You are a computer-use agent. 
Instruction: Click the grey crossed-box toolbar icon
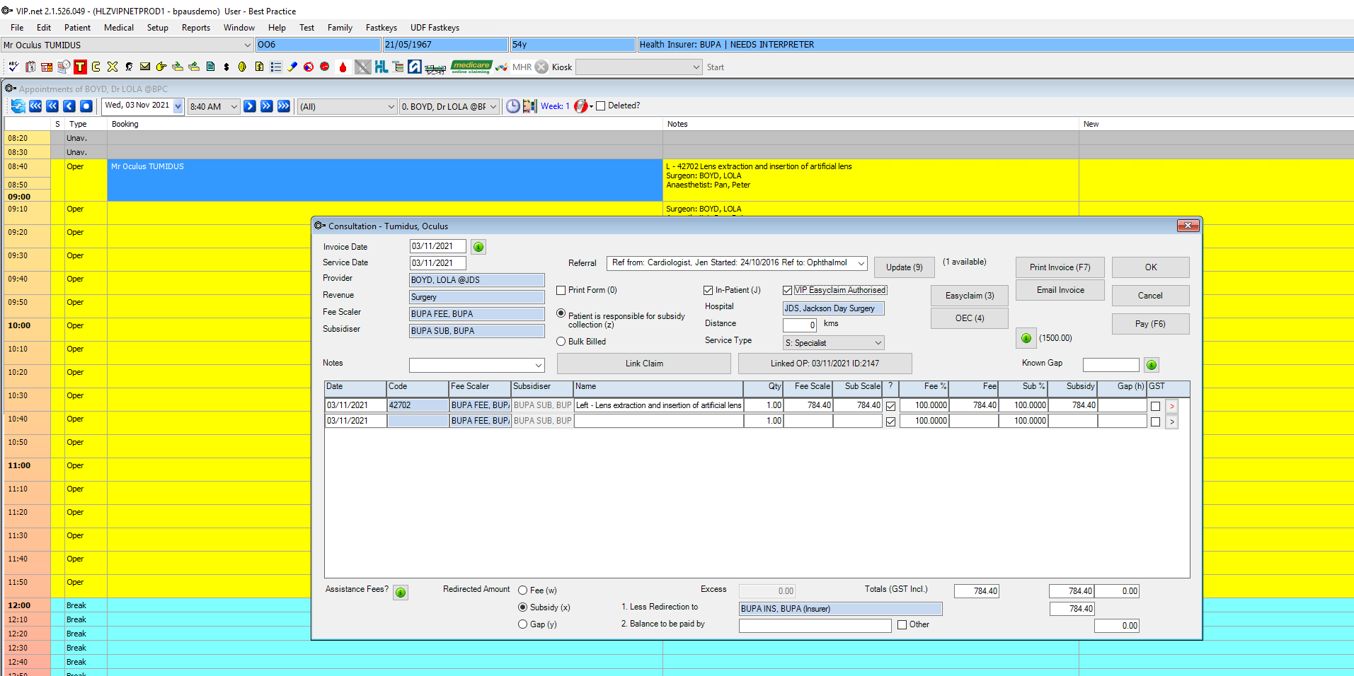click(x=363, y=67)
